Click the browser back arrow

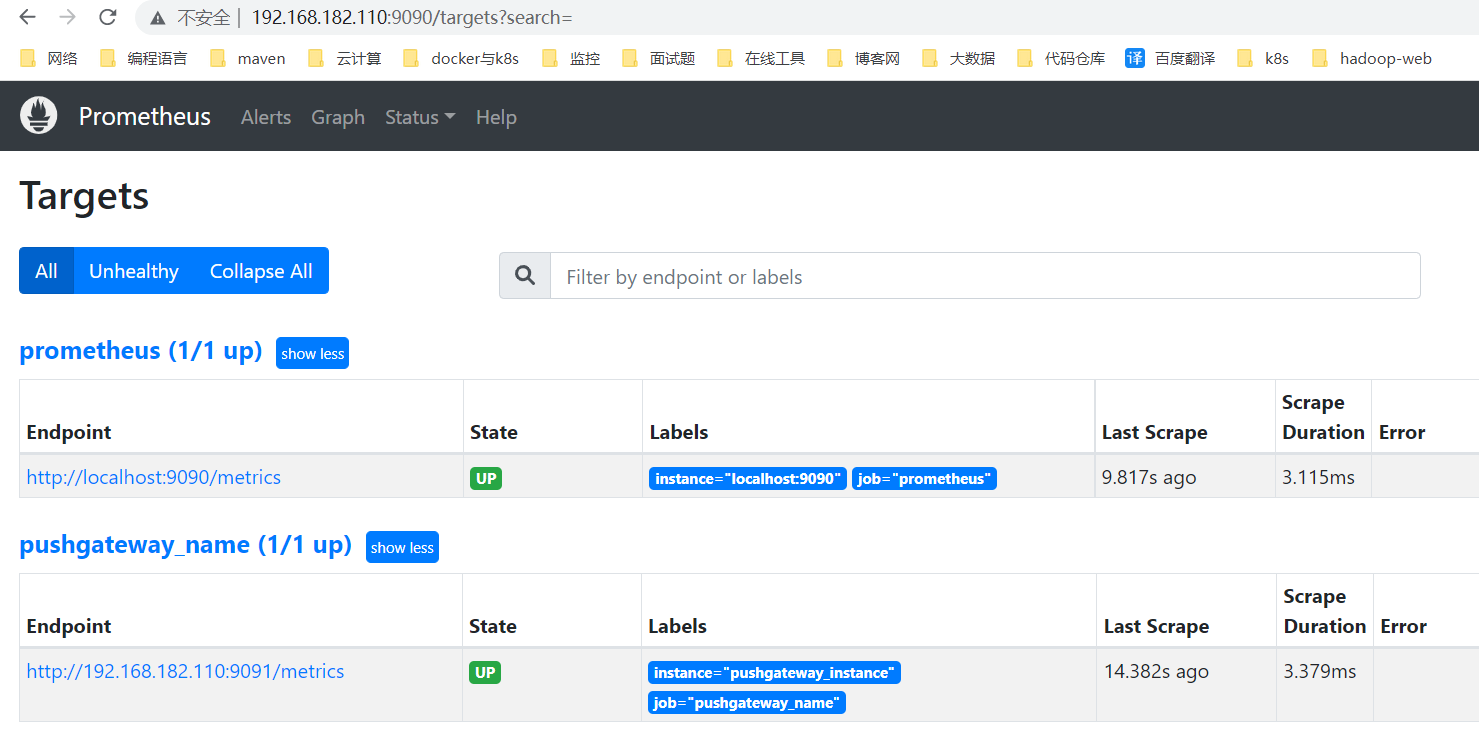pyautogui.click(x=26, y=17)
